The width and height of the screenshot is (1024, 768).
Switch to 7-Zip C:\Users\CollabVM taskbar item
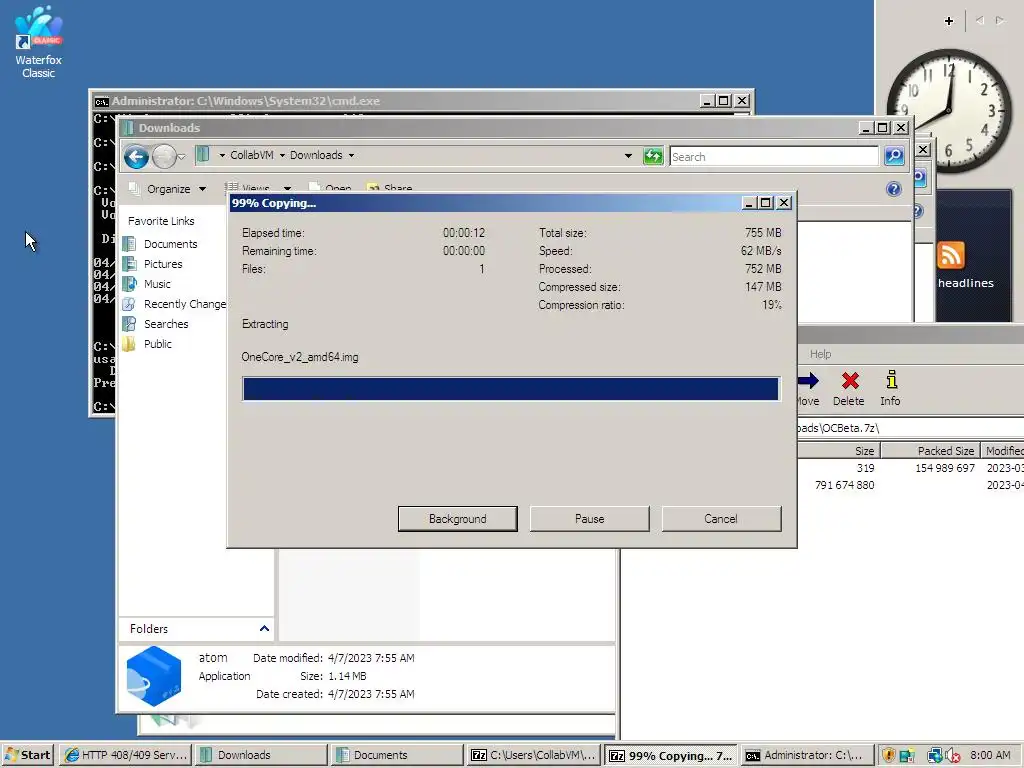tap(533, 755)
